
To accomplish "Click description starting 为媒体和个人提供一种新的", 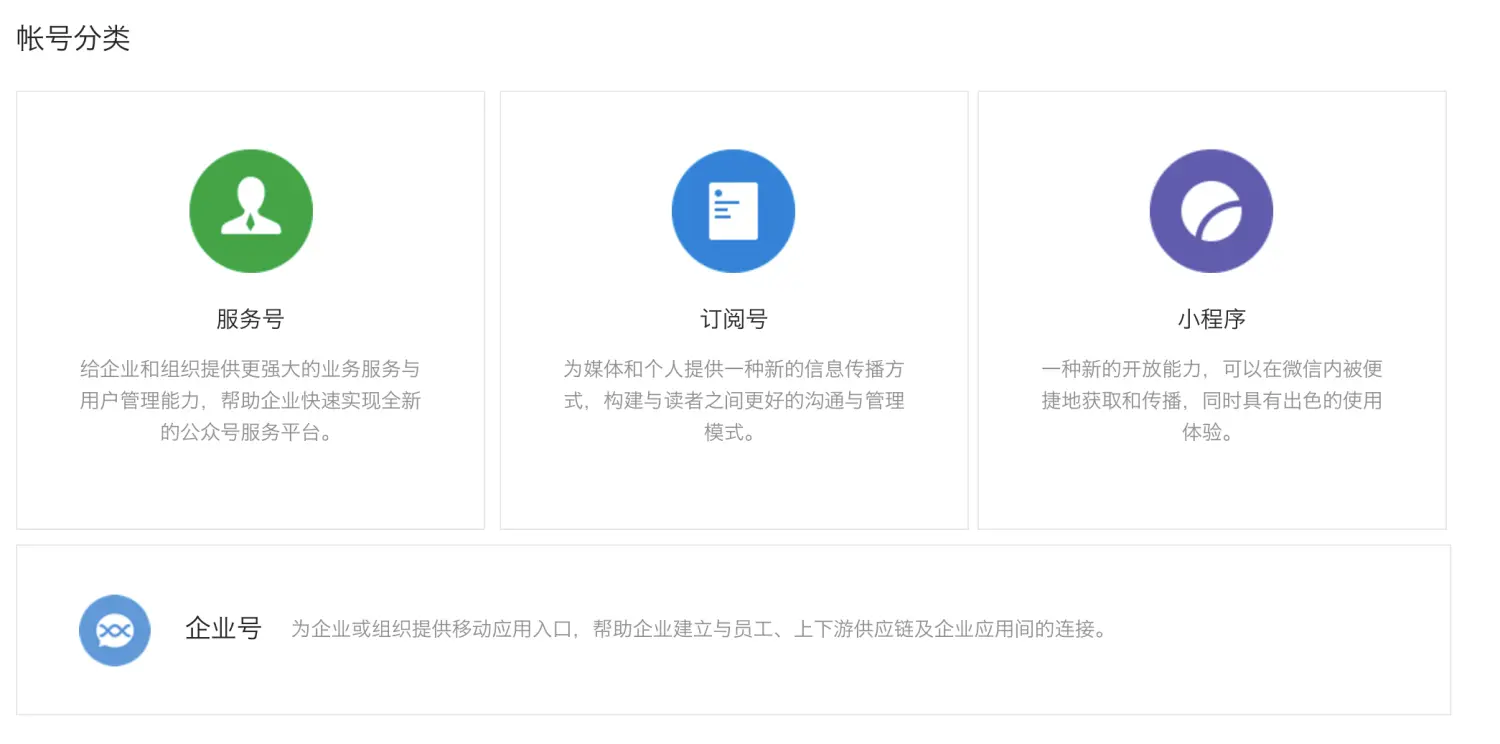I will coord(733,401).
